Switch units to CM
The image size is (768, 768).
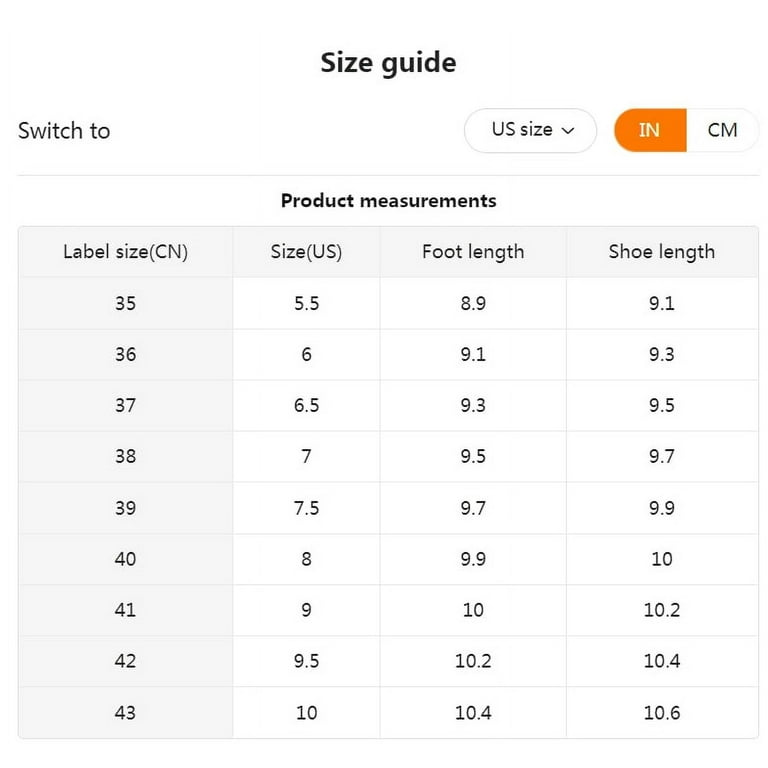tap(722, 130)
